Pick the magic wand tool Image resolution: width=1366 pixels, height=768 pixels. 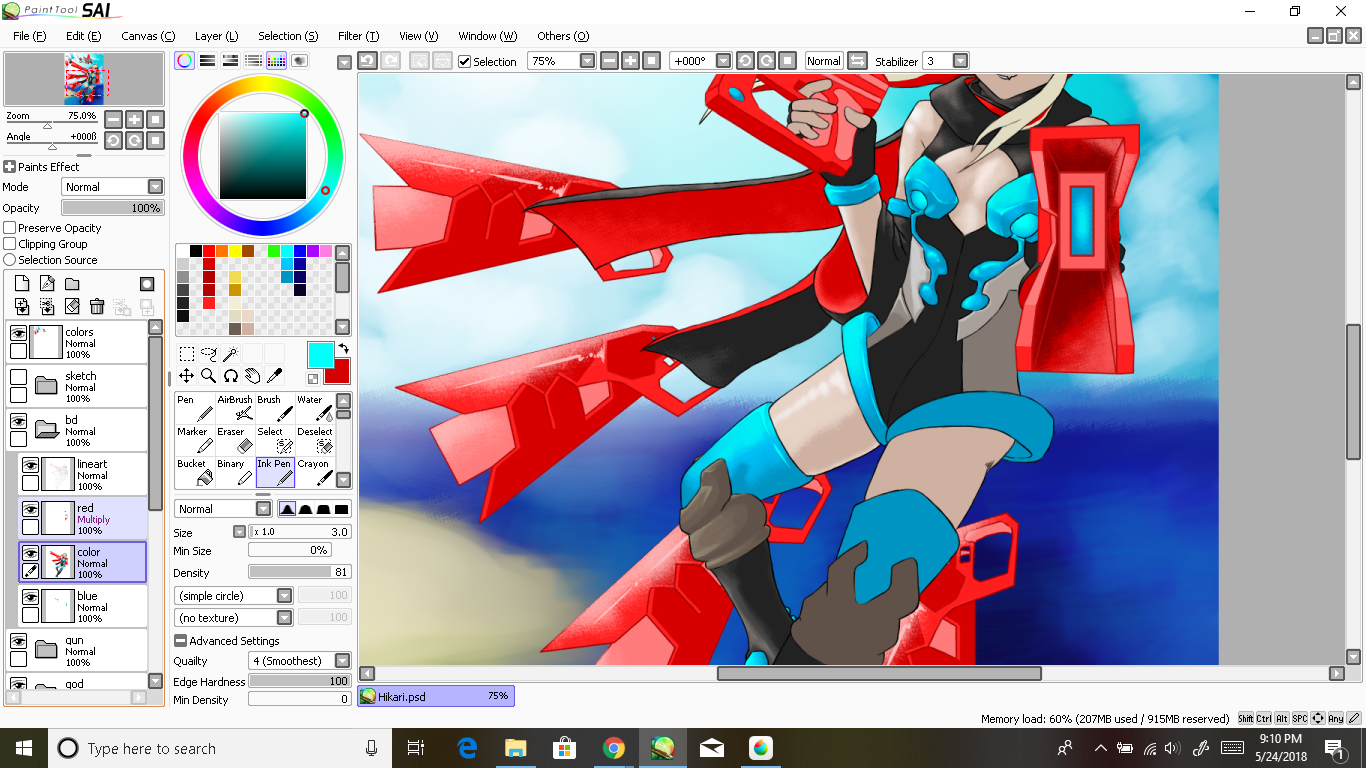click(230, 354)
